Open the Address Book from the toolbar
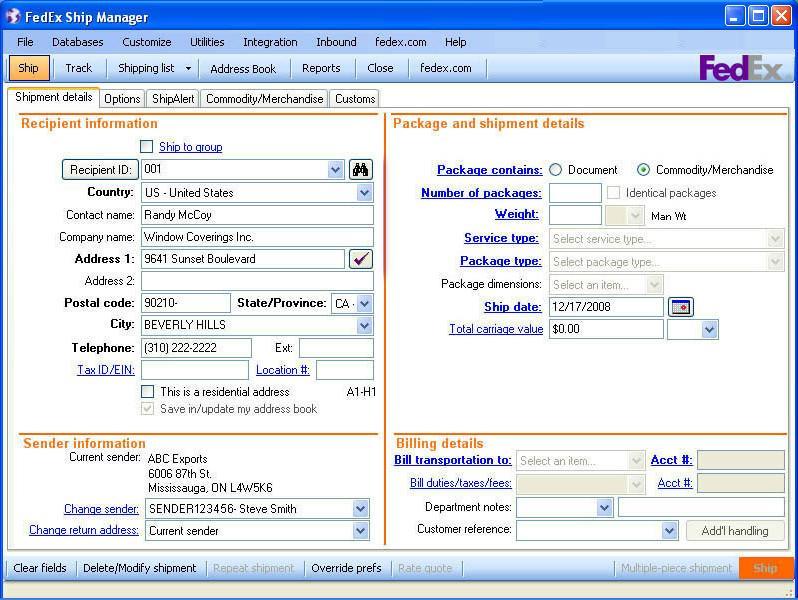The image size is (798, 600). (x=243, y=69)
